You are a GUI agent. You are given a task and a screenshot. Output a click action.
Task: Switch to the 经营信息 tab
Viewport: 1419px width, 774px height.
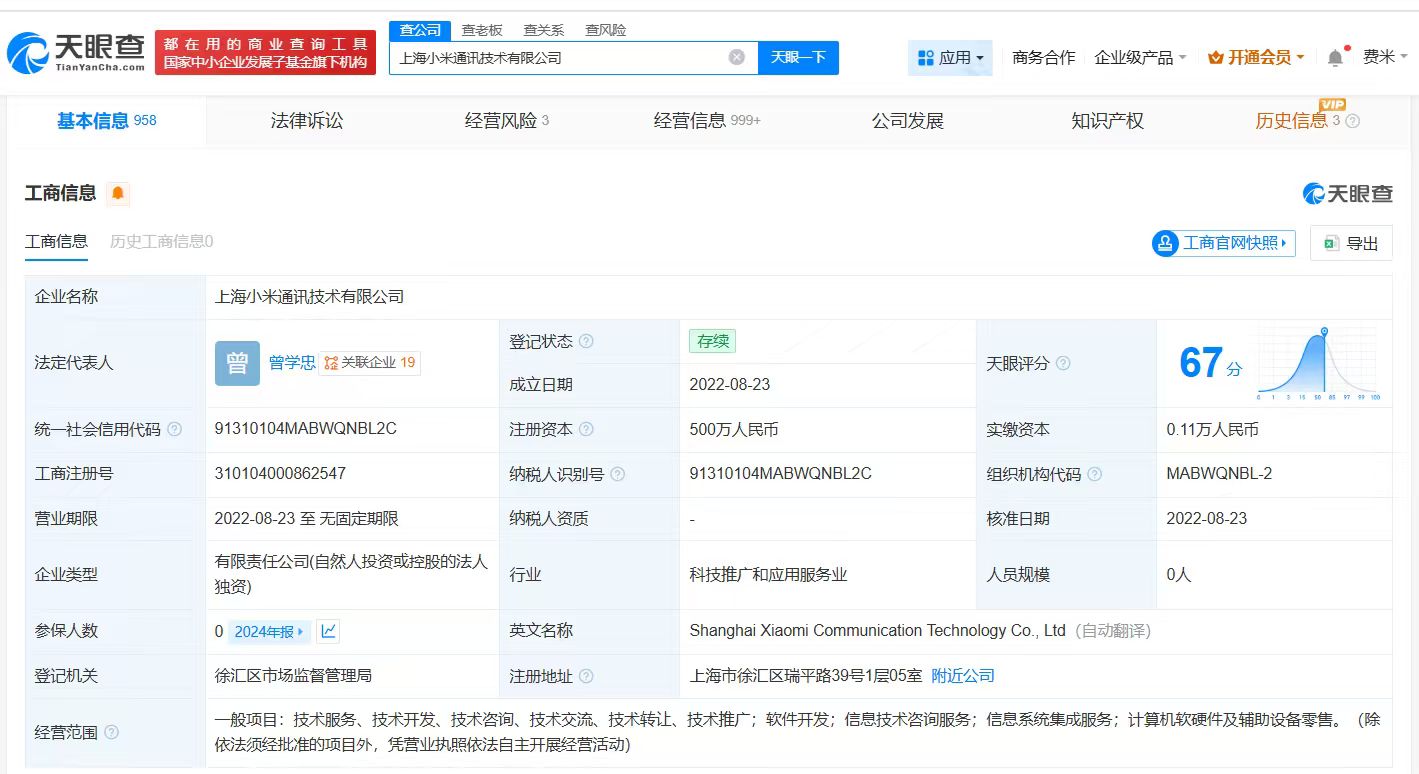coord(707,121)
